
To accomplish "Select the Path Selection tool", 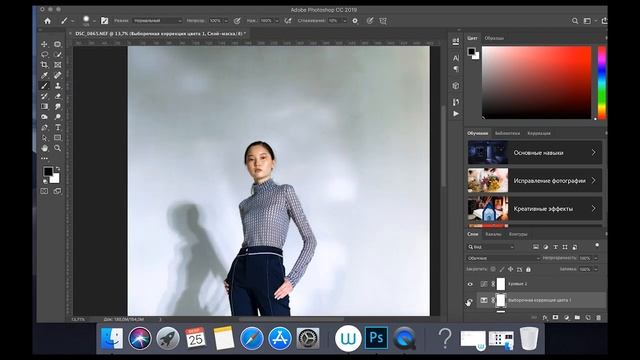I will 44,138.
